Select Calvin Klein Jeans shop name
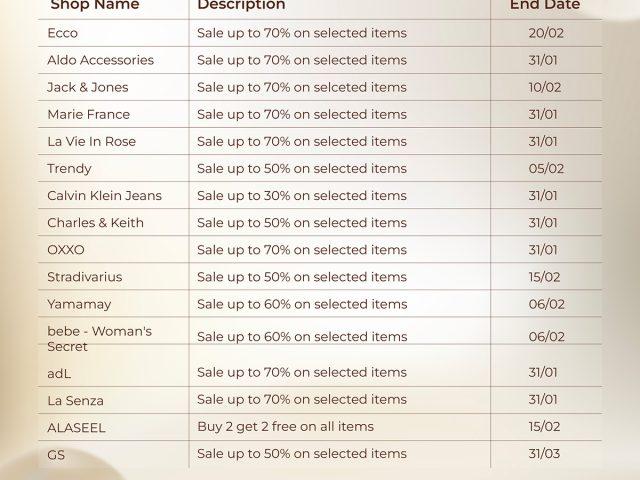 coord(104,195)
